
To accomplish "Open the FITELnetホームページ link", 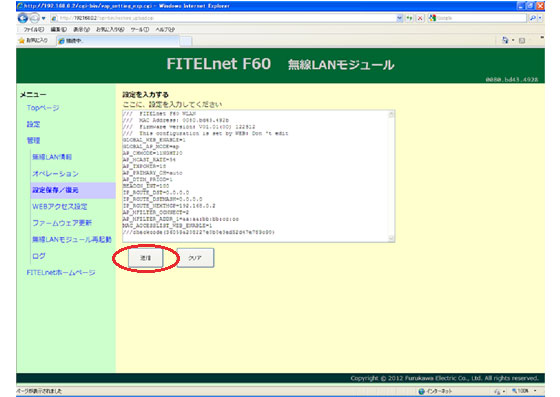I will tap(61, 272).
